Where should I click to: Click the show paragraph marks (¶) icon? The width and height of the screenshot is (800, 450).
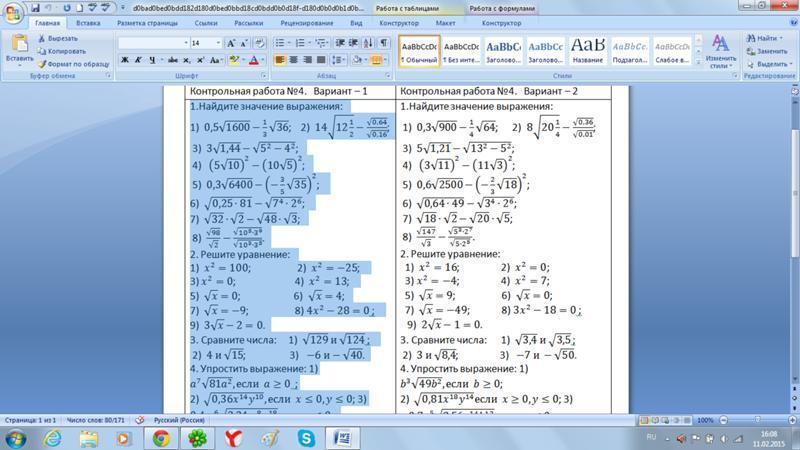(x=385, y=43)
